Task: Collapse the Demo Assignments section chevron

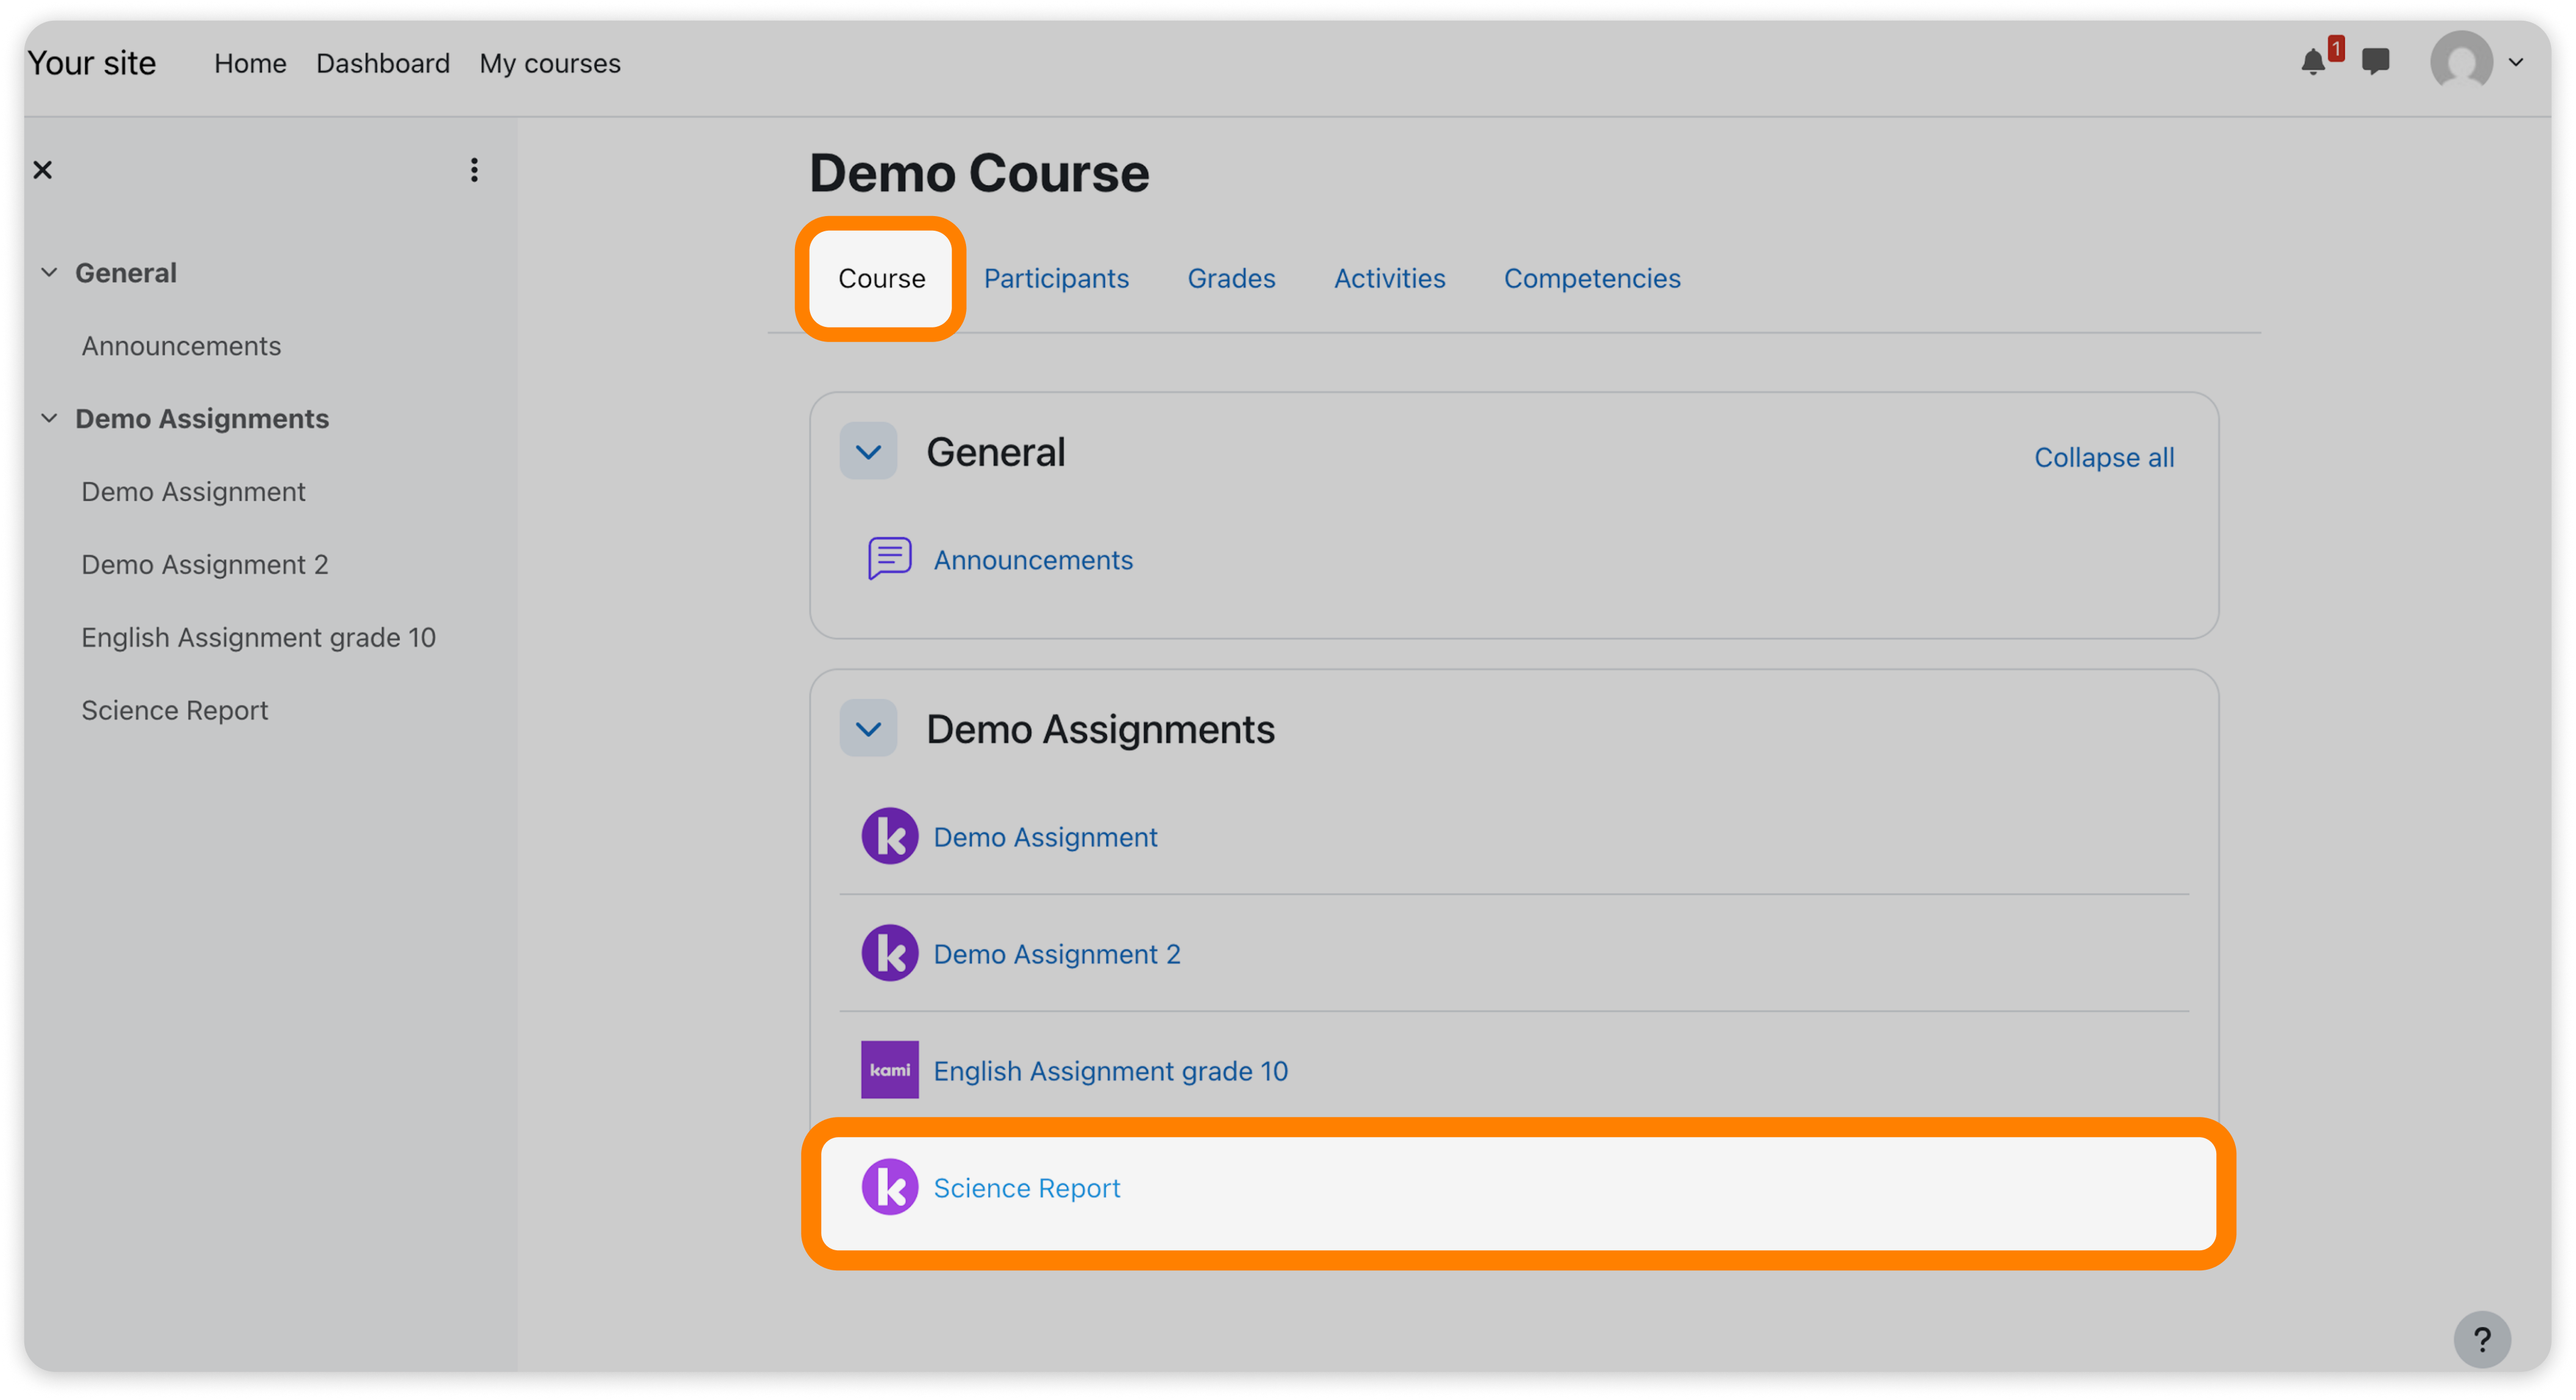Action: (x=868, y=729)
